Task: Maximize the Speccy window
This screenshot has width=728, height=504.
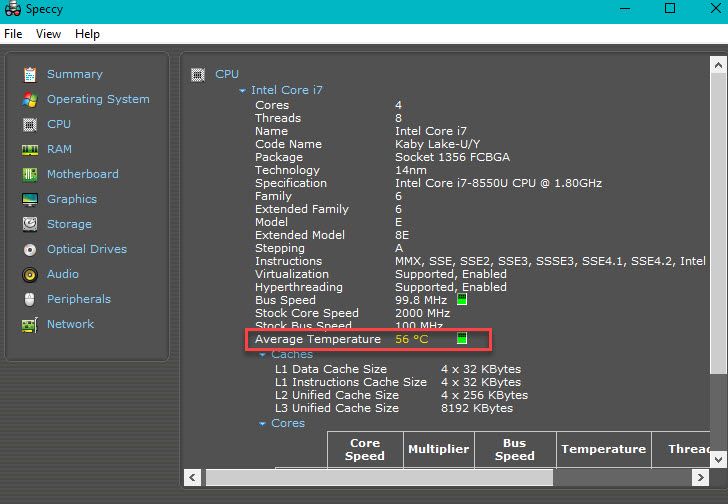Action: pos(670,8)
